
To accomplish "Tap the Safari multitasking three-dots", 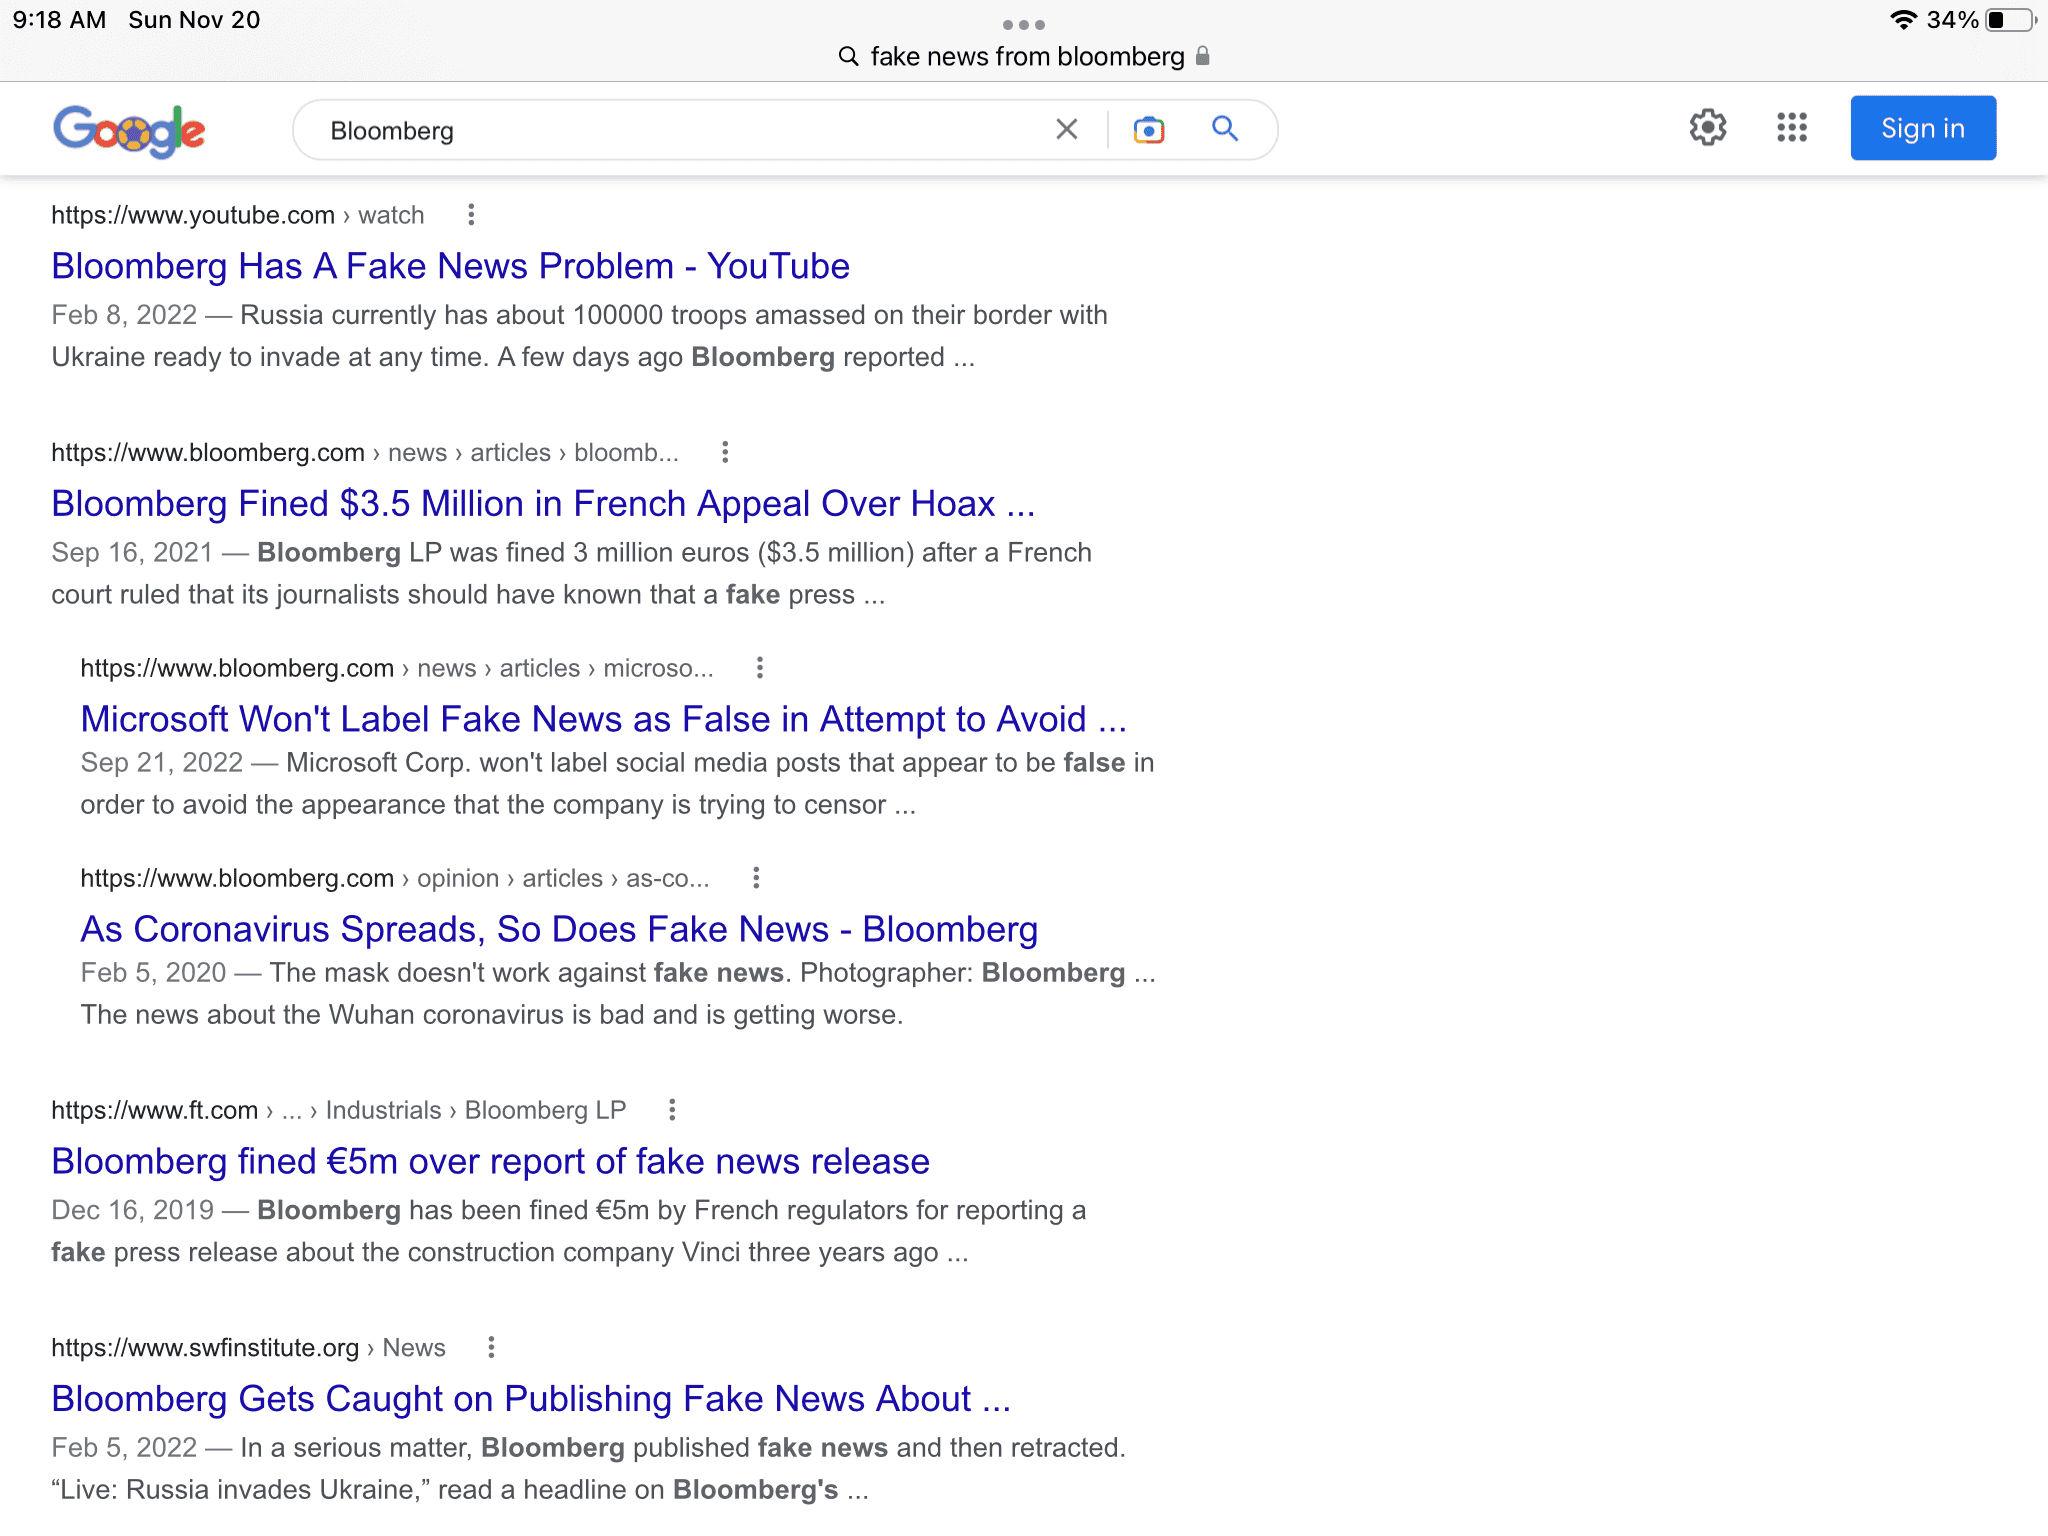I will (x=1024, y=24).
